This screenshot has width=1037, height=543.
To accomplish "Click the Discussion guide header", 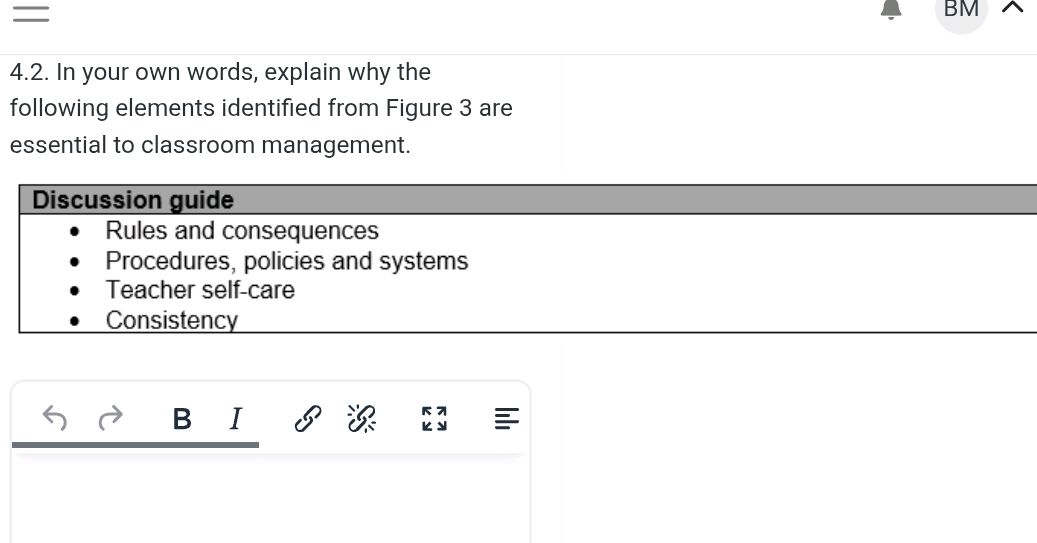I will tap(133, 200).
